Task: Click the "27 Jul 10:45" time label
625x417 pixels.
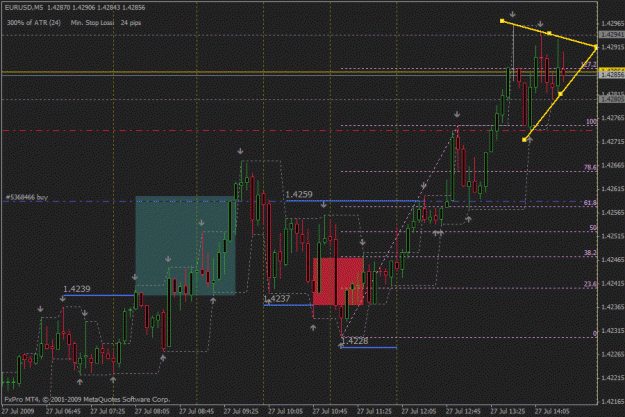Action: 330,411
